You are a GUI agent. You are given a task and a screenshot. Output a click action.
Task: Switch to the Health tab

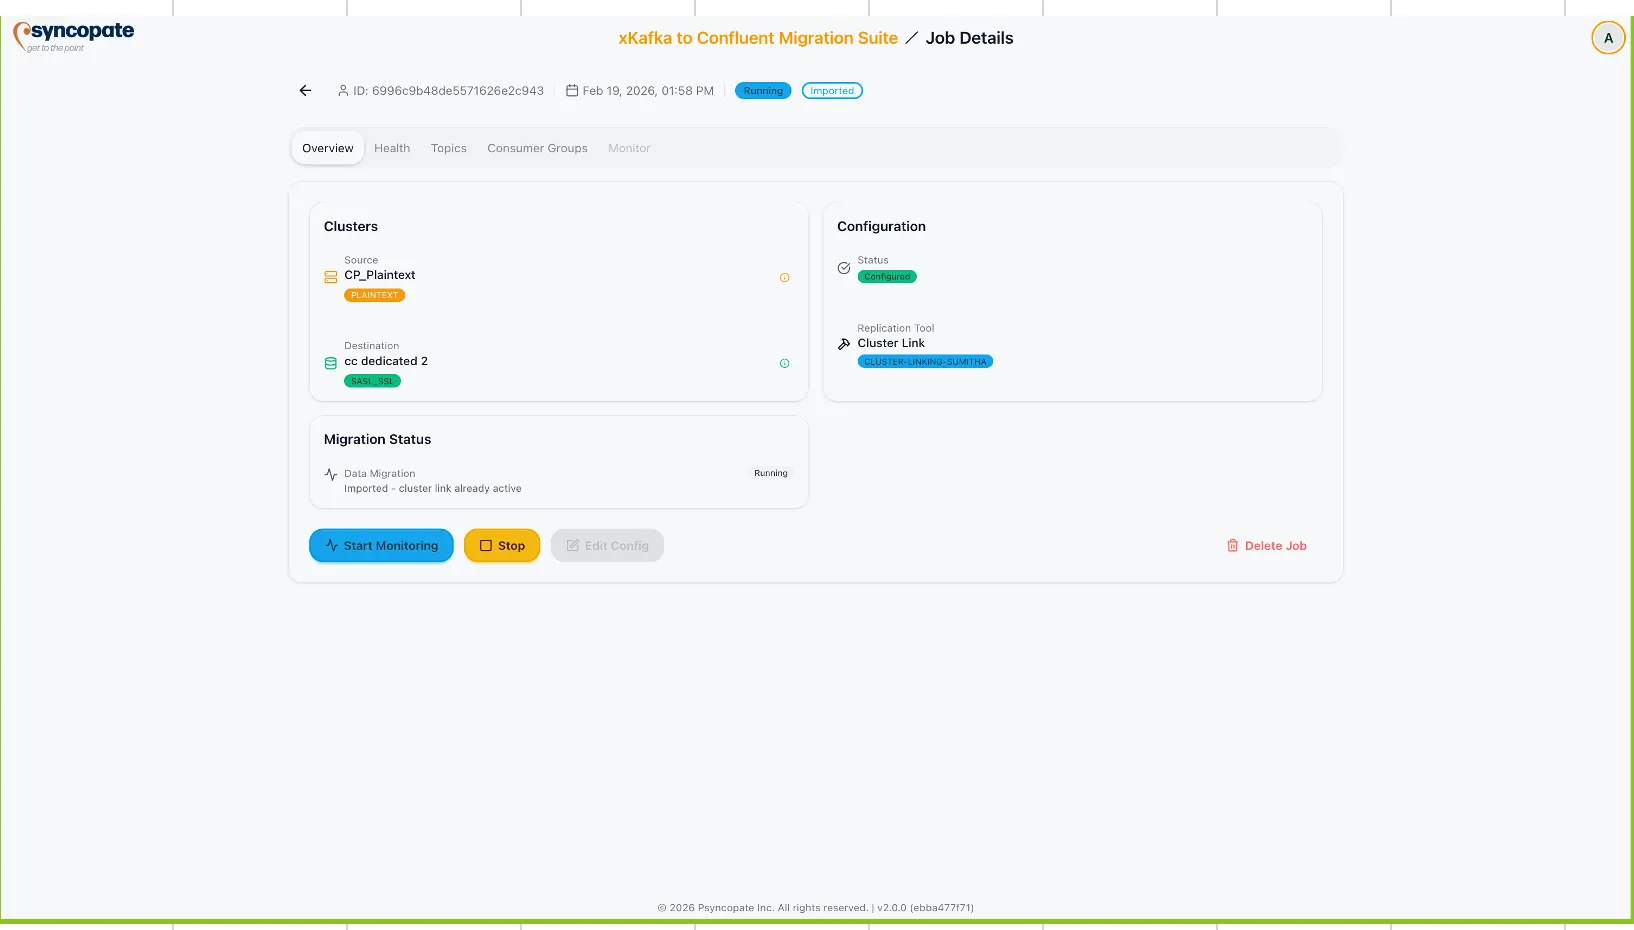[x=392, y=148]
